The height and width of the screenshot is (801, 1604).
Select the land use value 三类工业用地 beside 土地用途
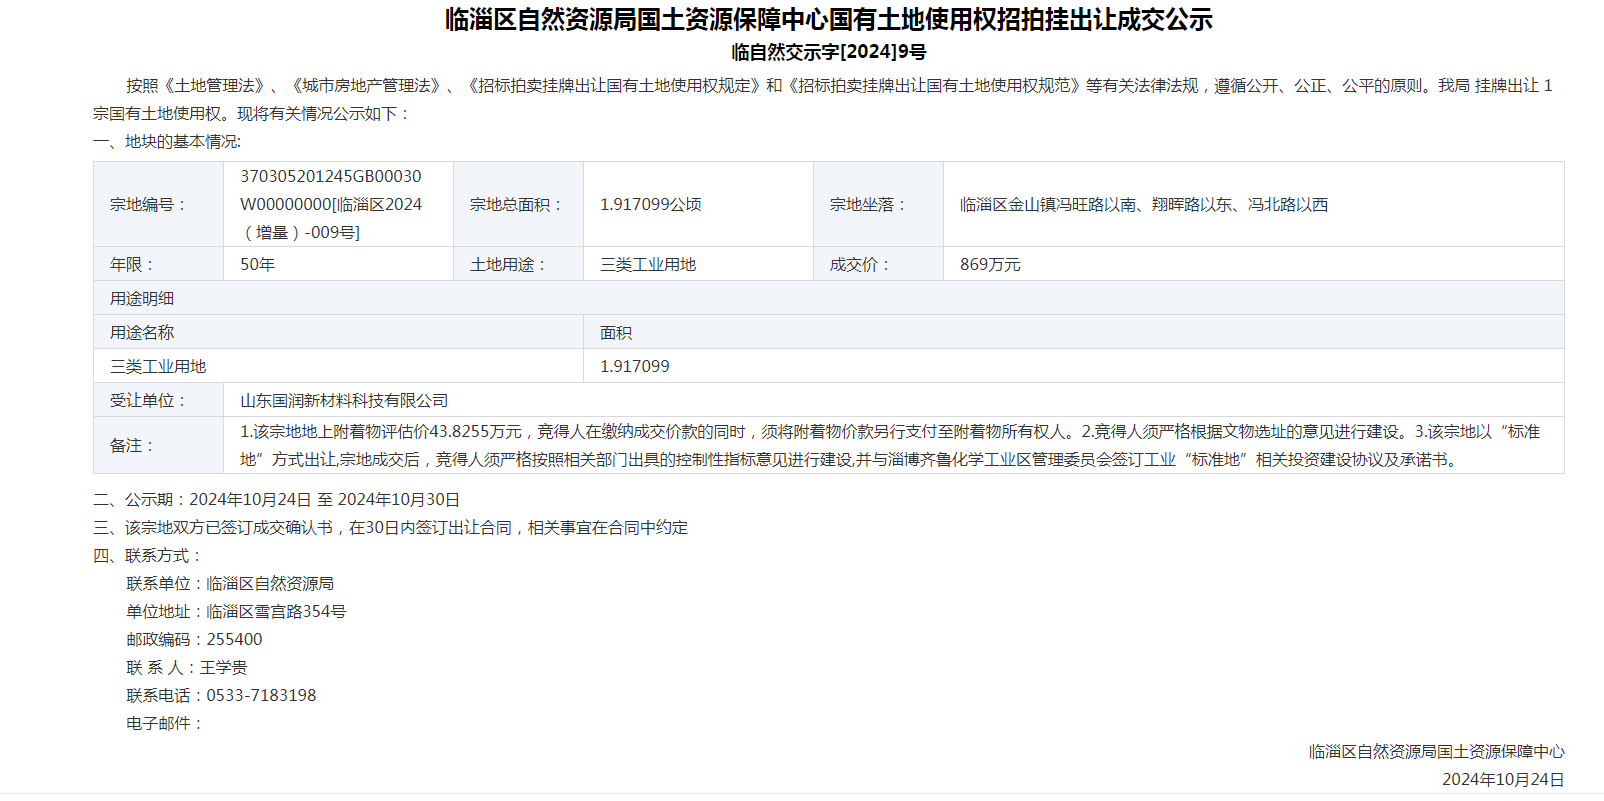coord(647,264)
